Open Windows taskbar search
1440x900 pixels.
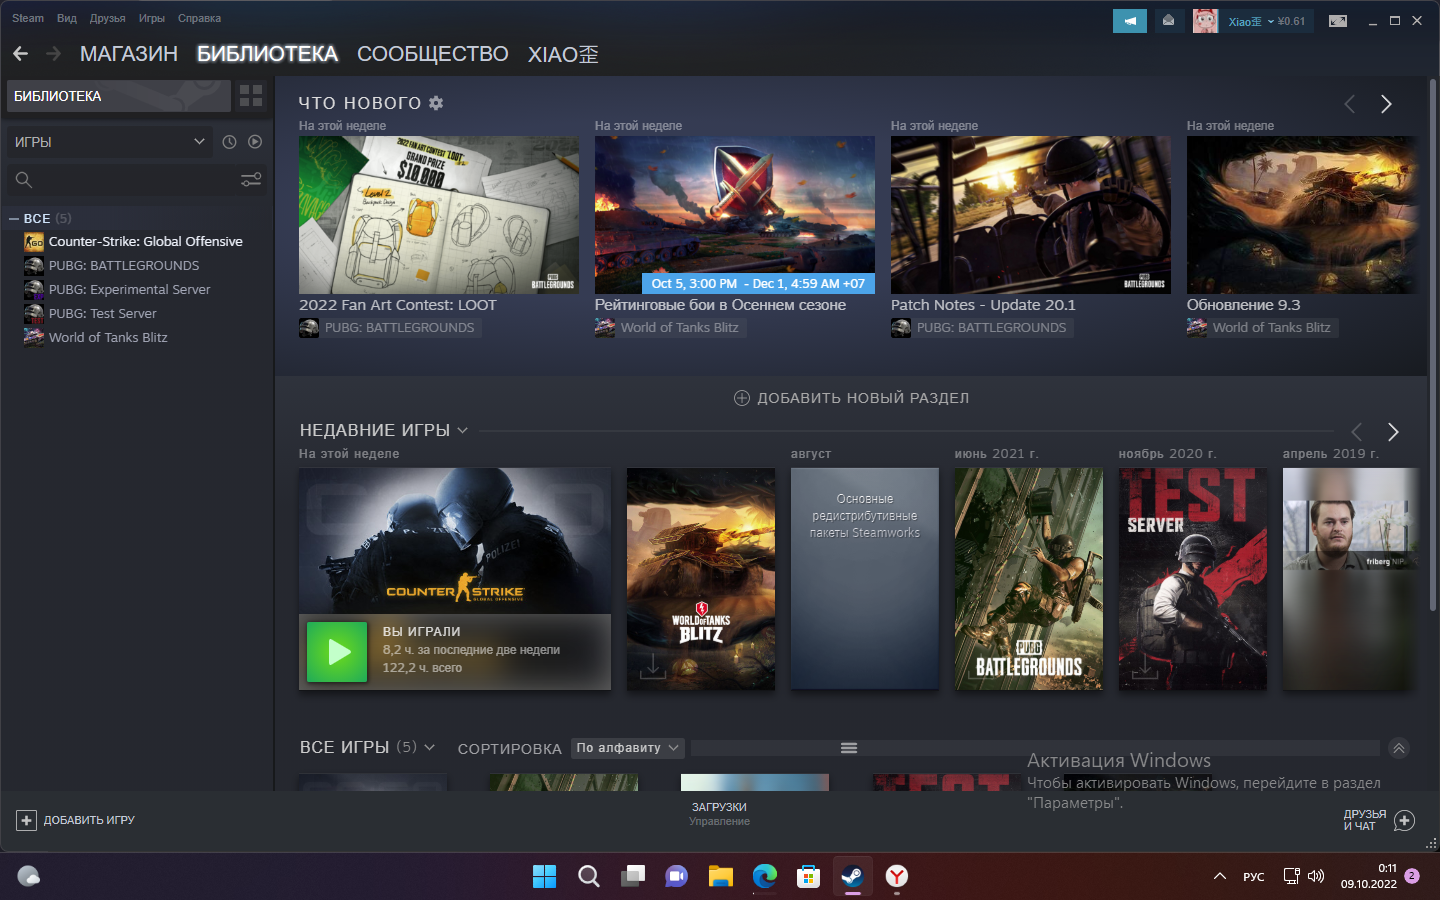point(589,877)
